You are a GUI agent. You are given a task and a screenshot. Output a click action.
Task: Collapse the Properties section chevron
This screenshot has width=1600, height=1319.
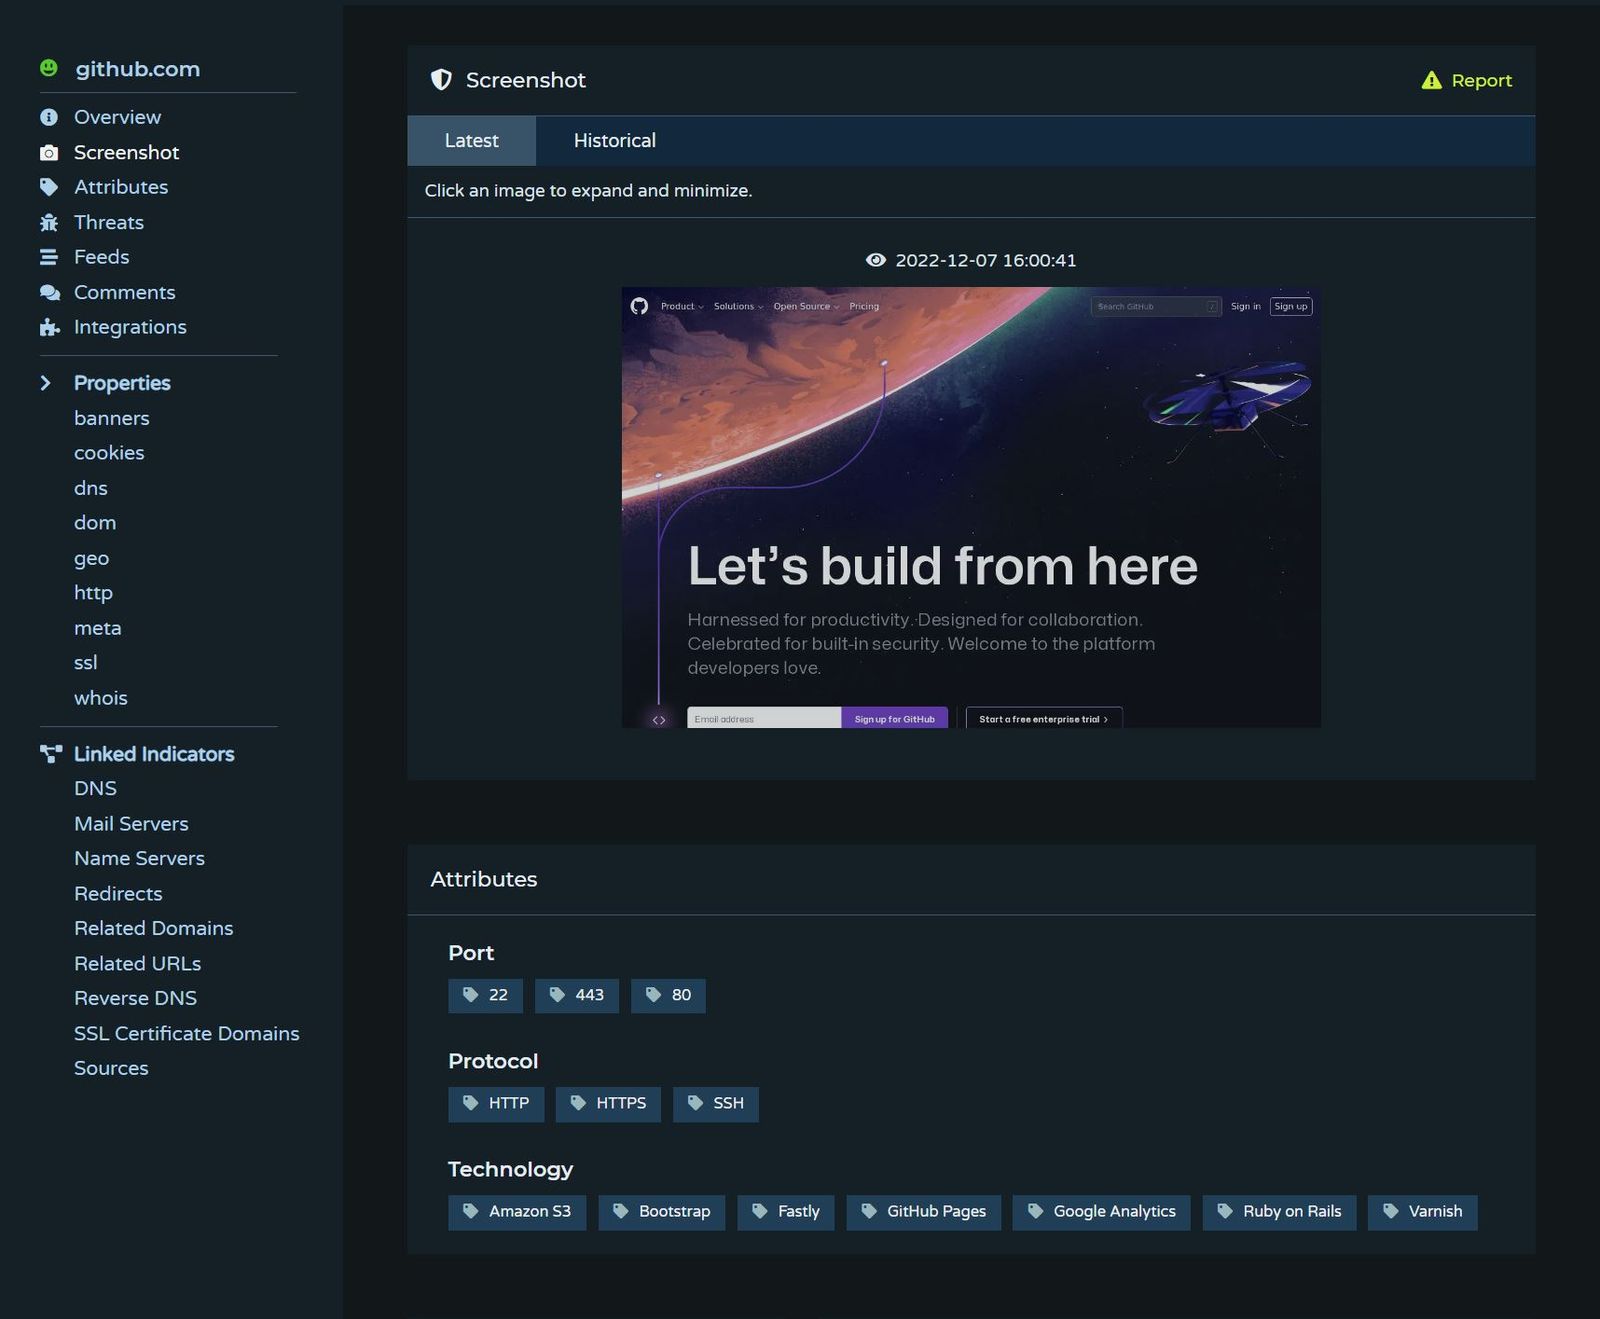[44, 382]
